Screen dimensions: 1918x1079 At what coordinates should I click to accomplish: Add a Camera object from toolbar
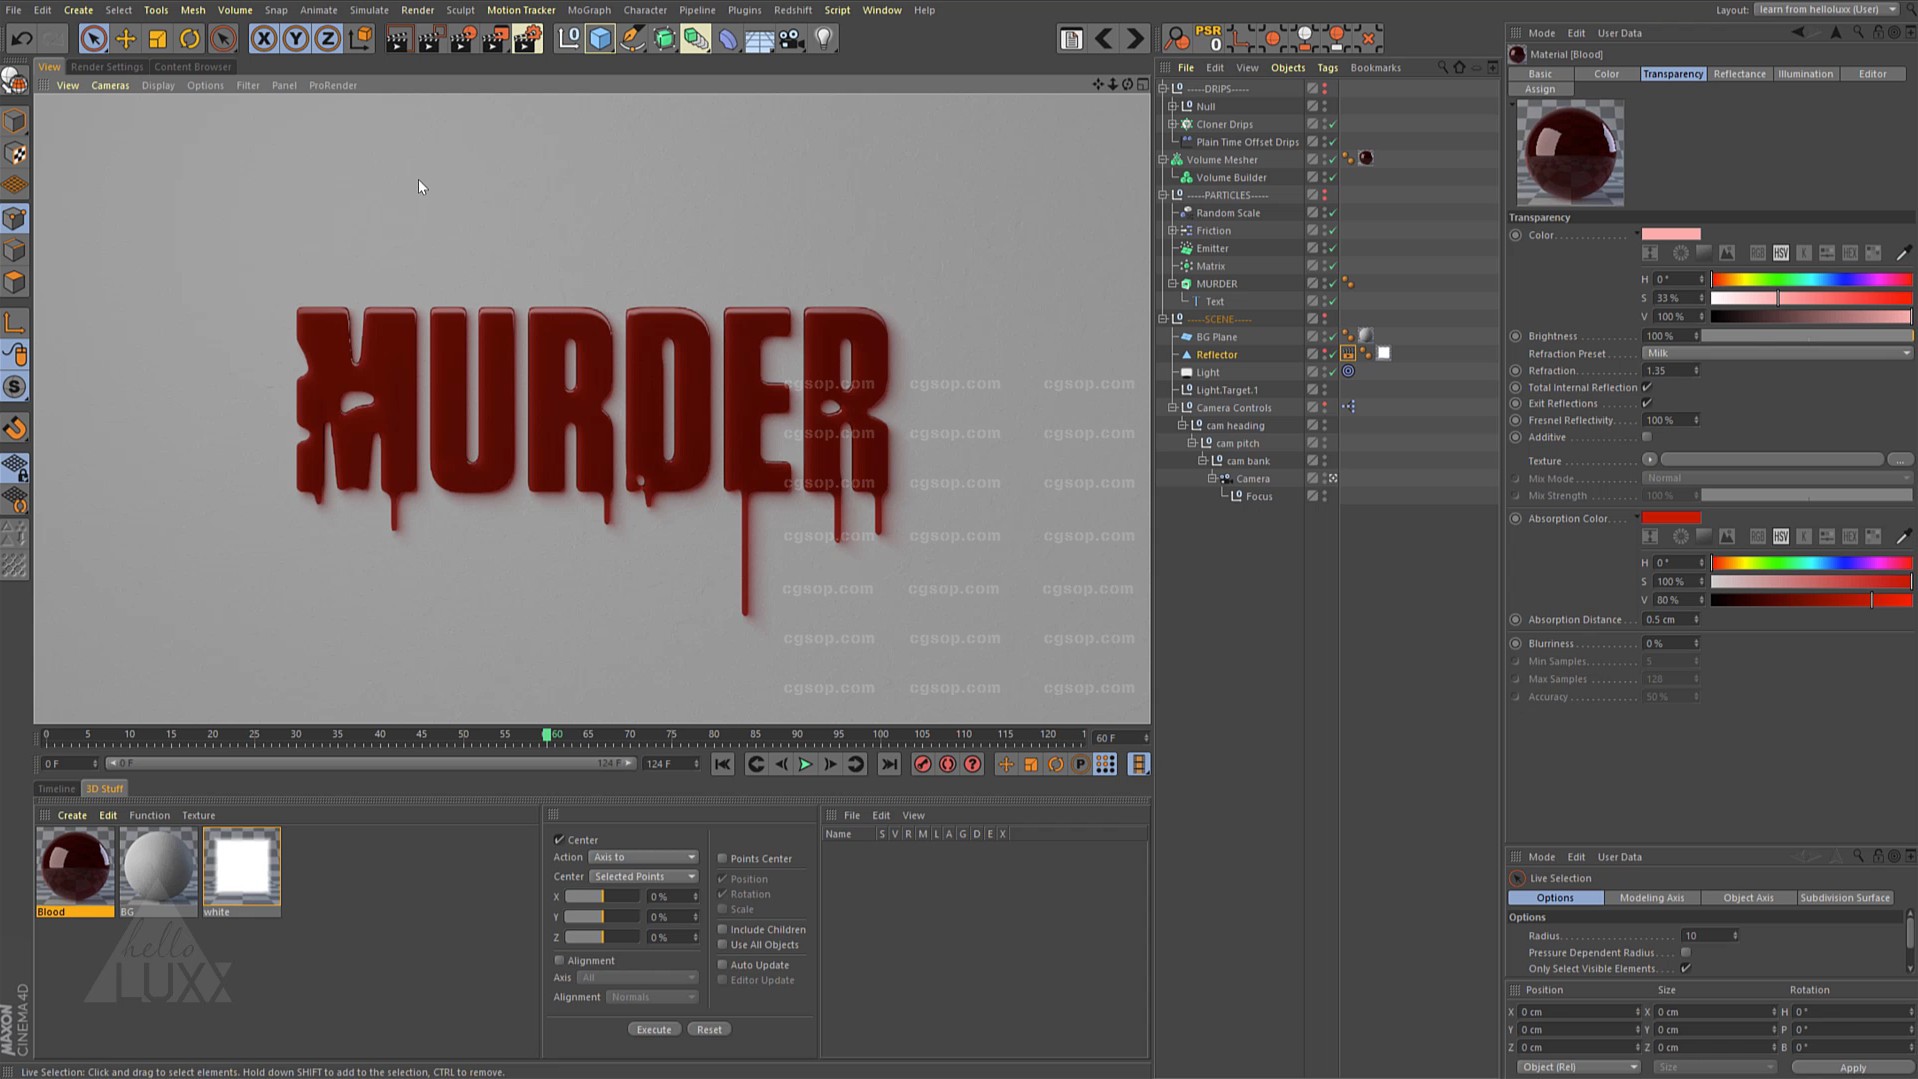[x=792, y=39]
